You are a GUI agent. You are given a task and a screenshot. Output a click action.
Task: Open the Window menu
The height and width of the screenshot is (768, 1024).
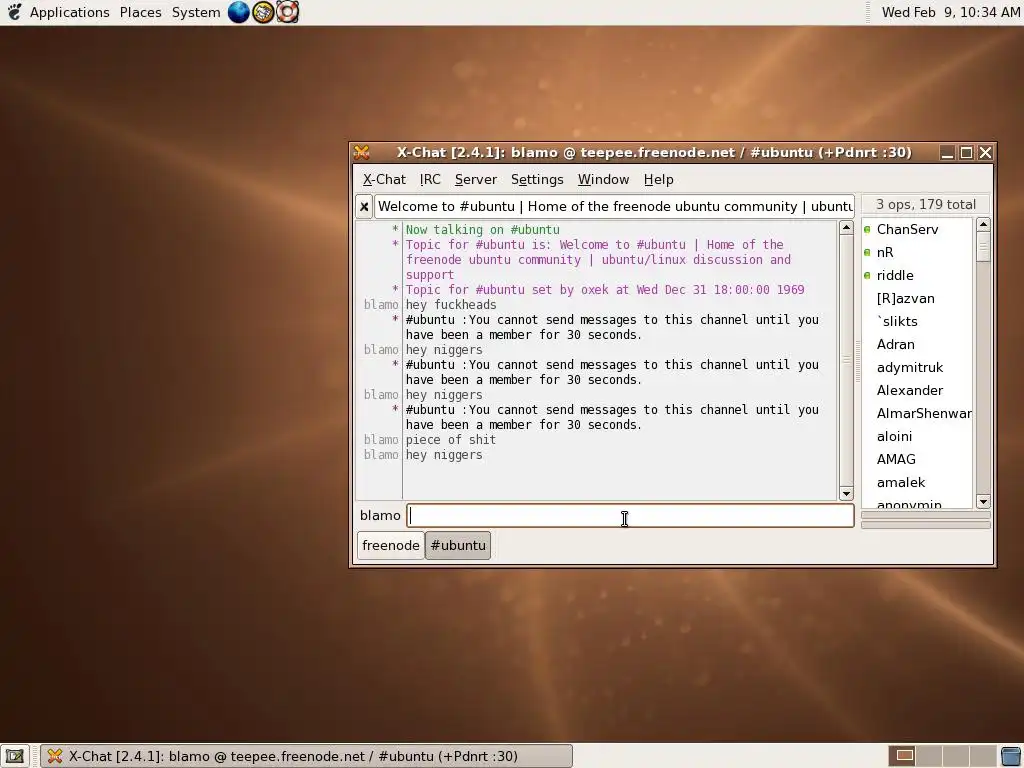pyautogui.click(x=603, y=180)
